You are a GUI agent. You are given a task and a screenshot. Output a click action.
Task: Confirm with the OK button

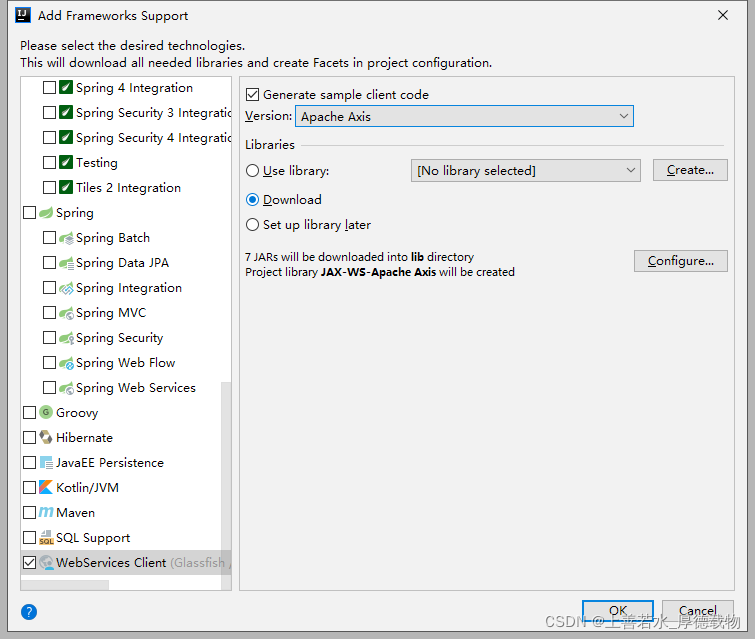point(618,611)
